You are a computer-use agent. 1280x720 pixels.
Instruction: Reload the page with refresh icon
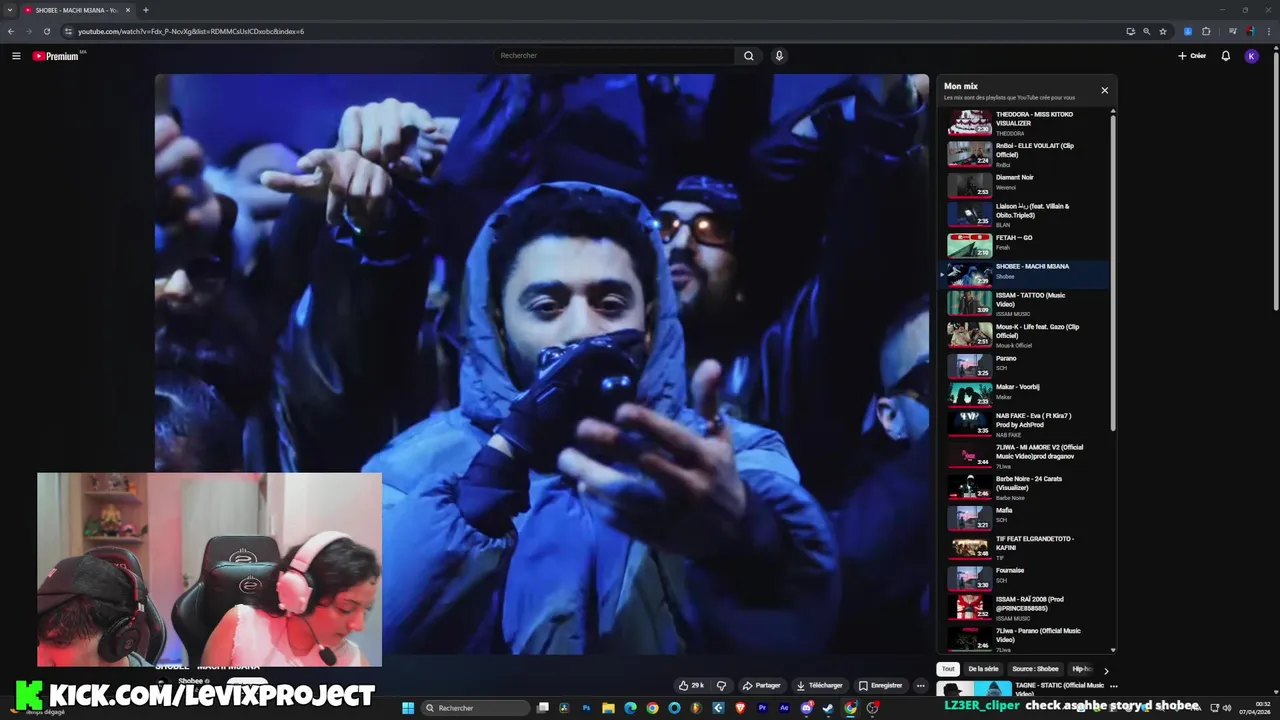coord(46,31)
